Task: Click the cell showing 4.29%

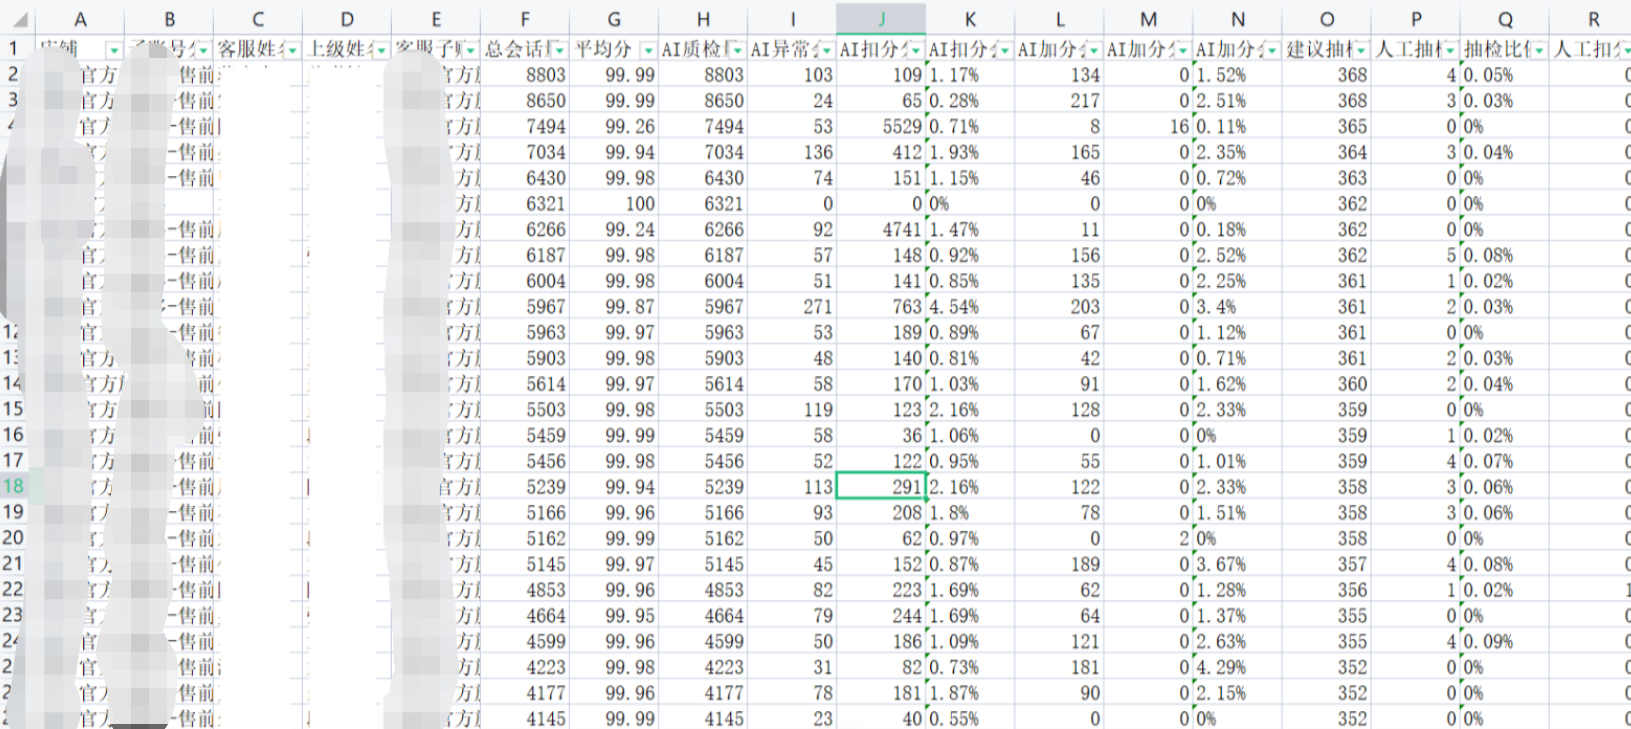Action: tap(1237, 667)
